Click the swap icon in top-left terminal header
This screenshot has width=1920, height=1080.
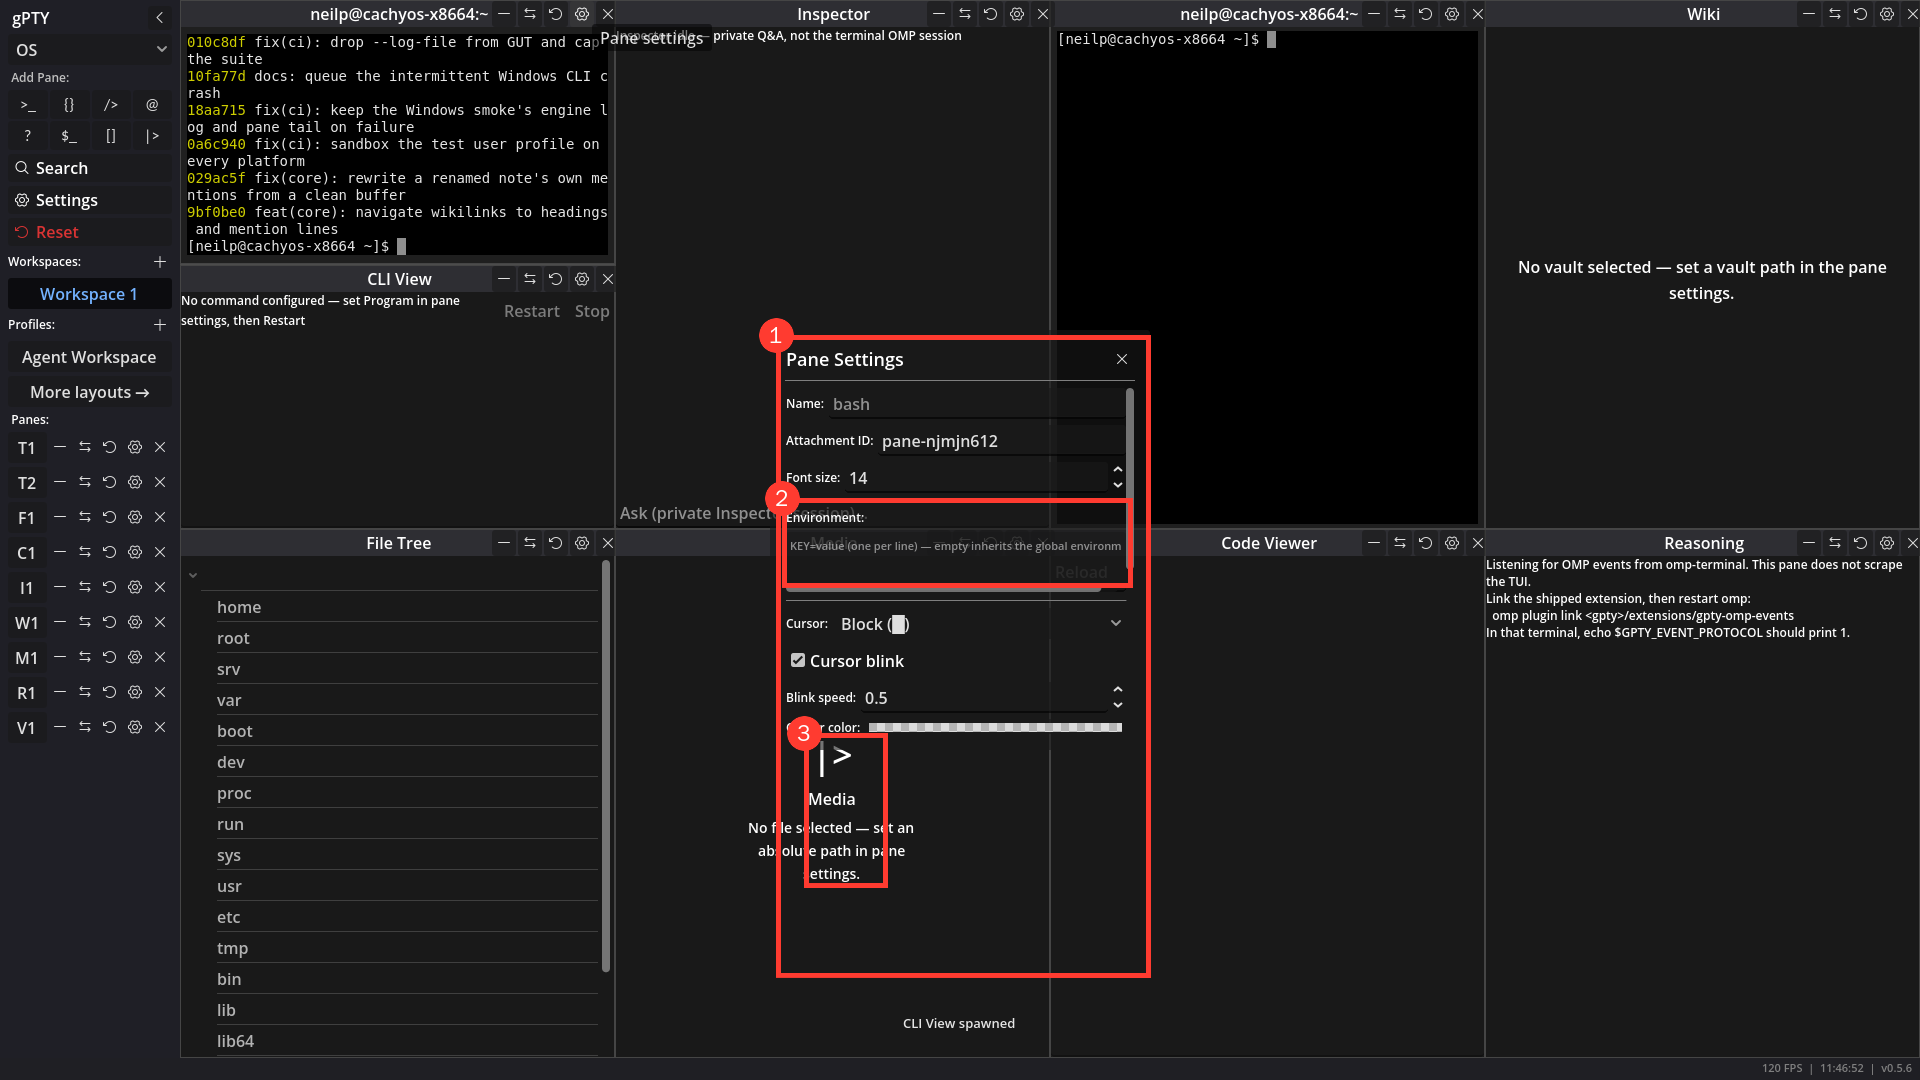[x=530, y=14]
